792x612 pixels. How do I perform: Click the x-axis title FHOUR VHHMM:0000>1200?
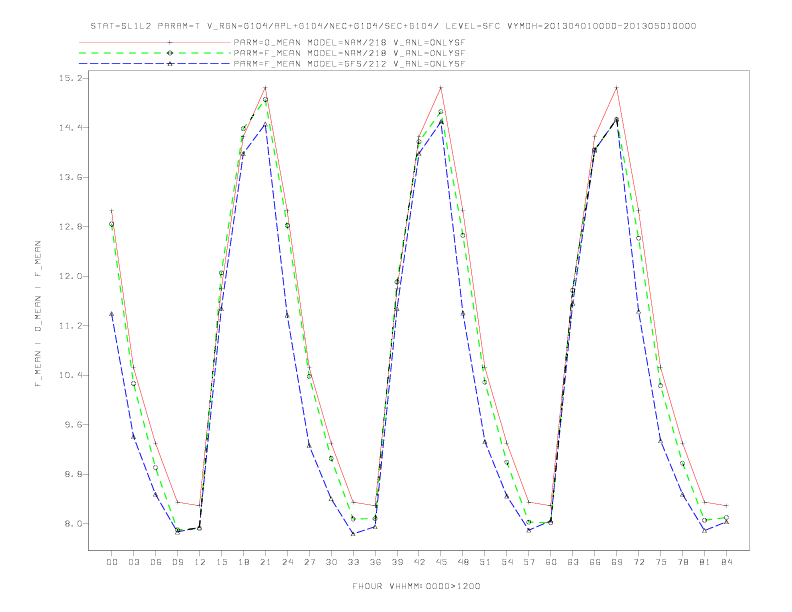coord(416,586)
